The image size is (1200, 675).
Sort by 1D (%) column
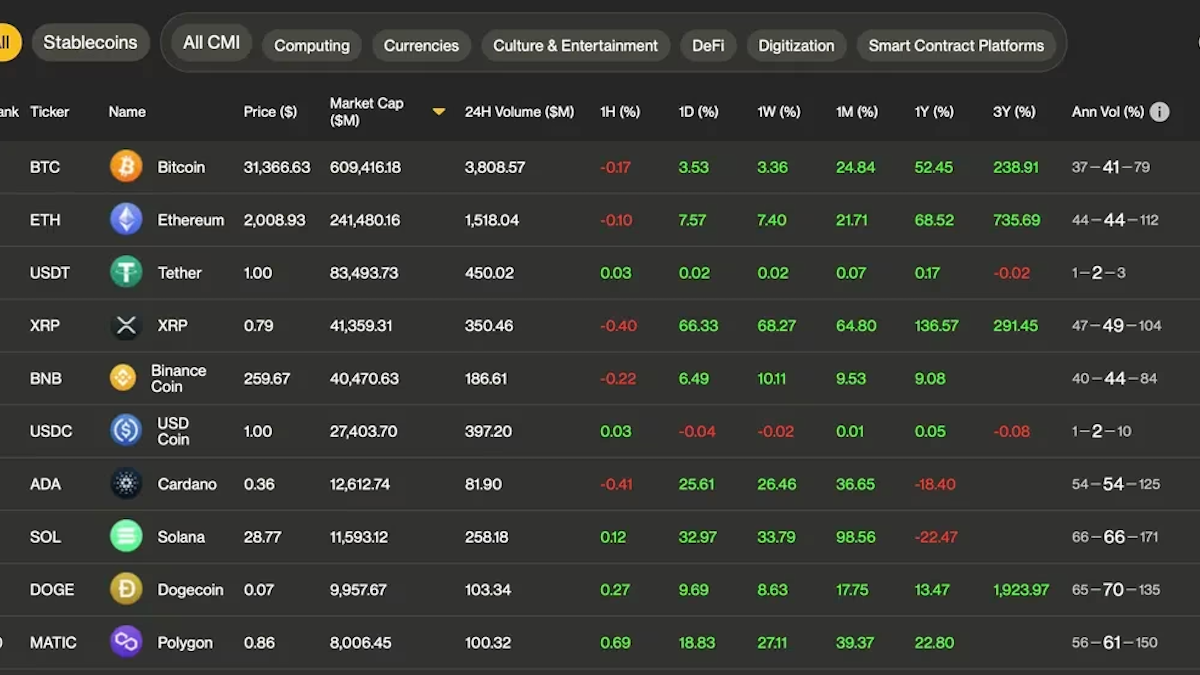click(x=698, y=112)
